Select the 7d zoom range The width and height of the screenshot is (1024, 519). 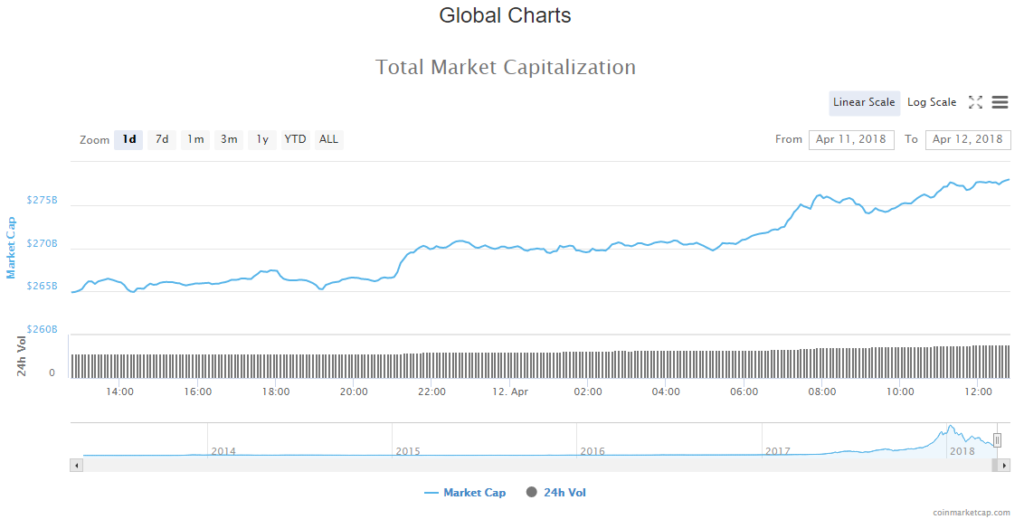click(x=162, y=140)
